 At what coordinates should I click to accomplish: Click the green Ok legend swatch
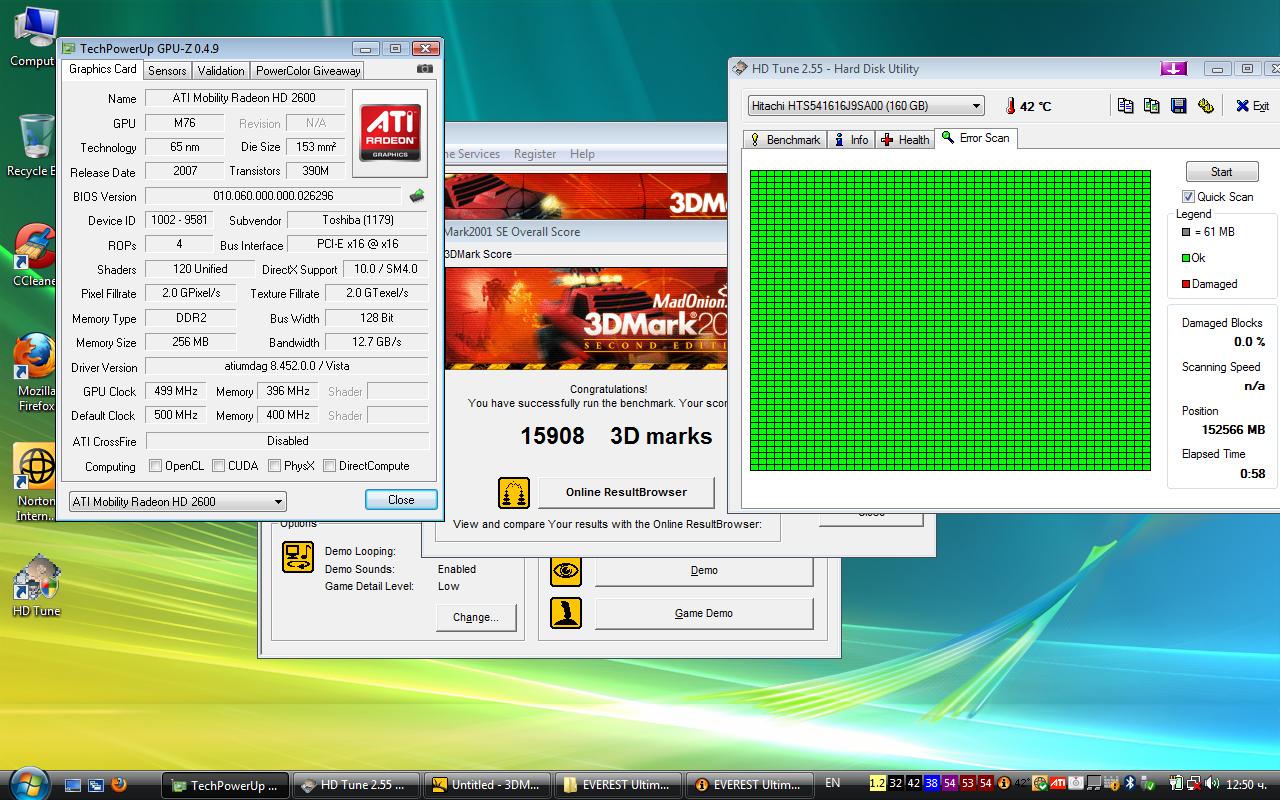(1186, 258)
